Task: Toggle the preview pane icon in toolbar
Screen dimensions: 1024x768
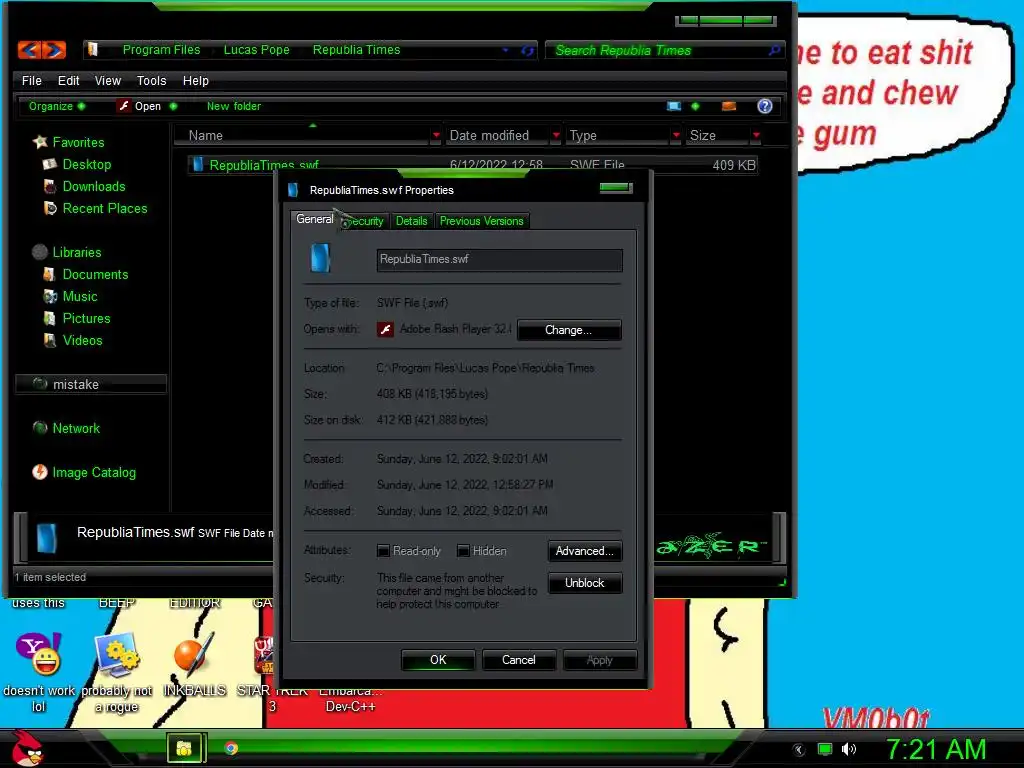Action: pos(729,106)
